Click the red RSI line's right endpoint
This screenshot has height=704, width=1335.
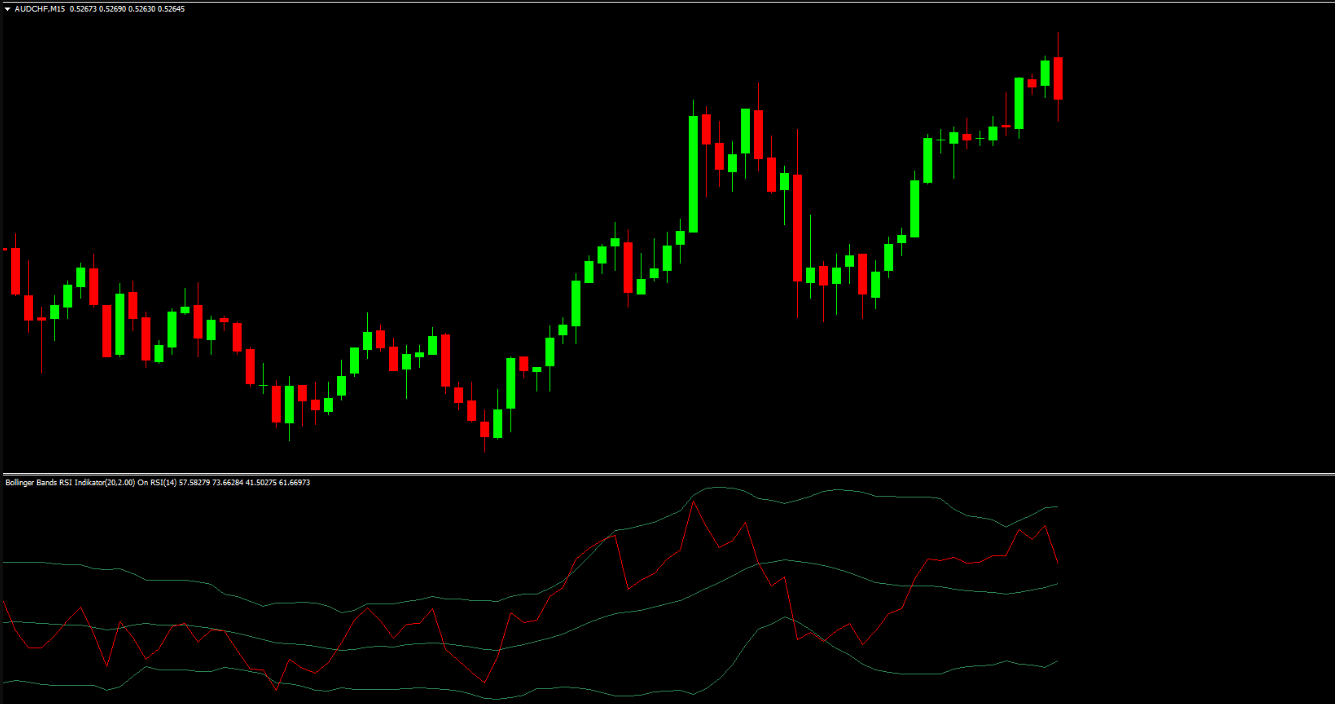1057,561
